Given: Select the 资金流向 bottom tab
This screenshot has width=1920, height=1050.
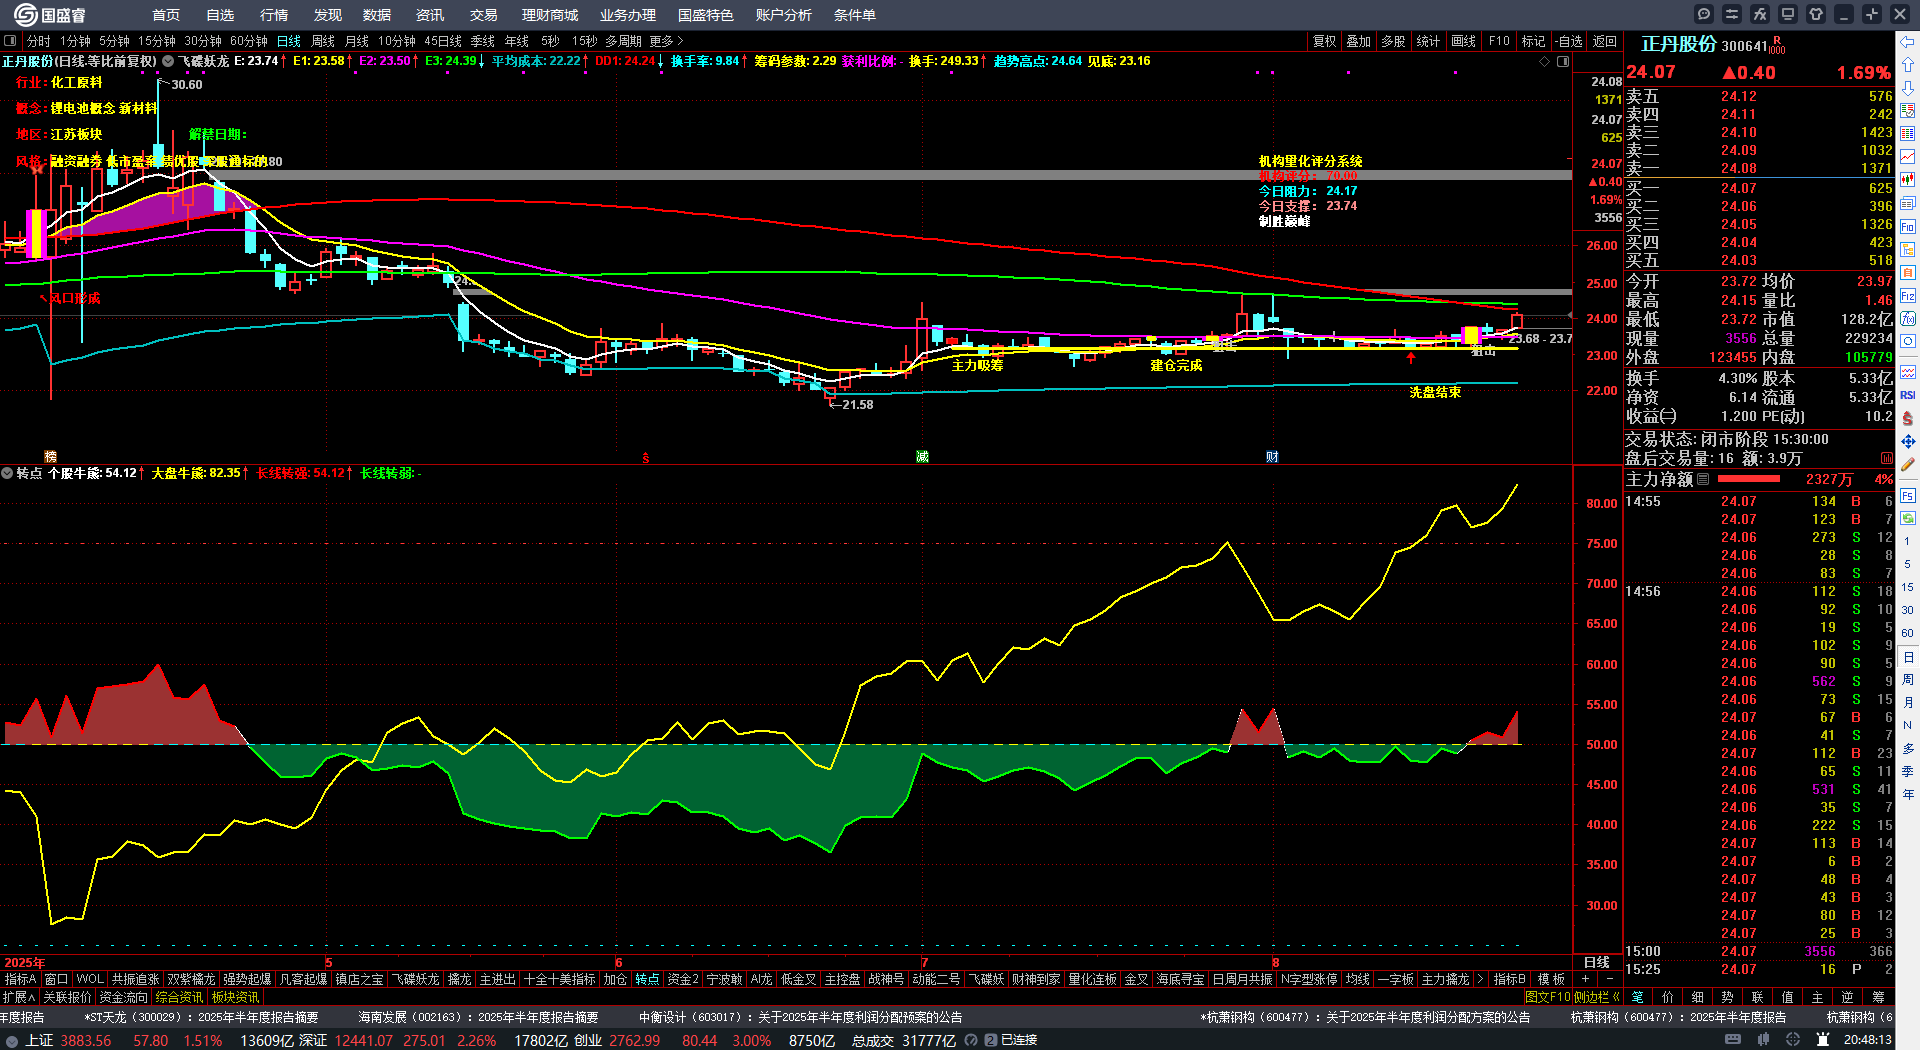Looking at the screenshot, I should tap(123, 997).
